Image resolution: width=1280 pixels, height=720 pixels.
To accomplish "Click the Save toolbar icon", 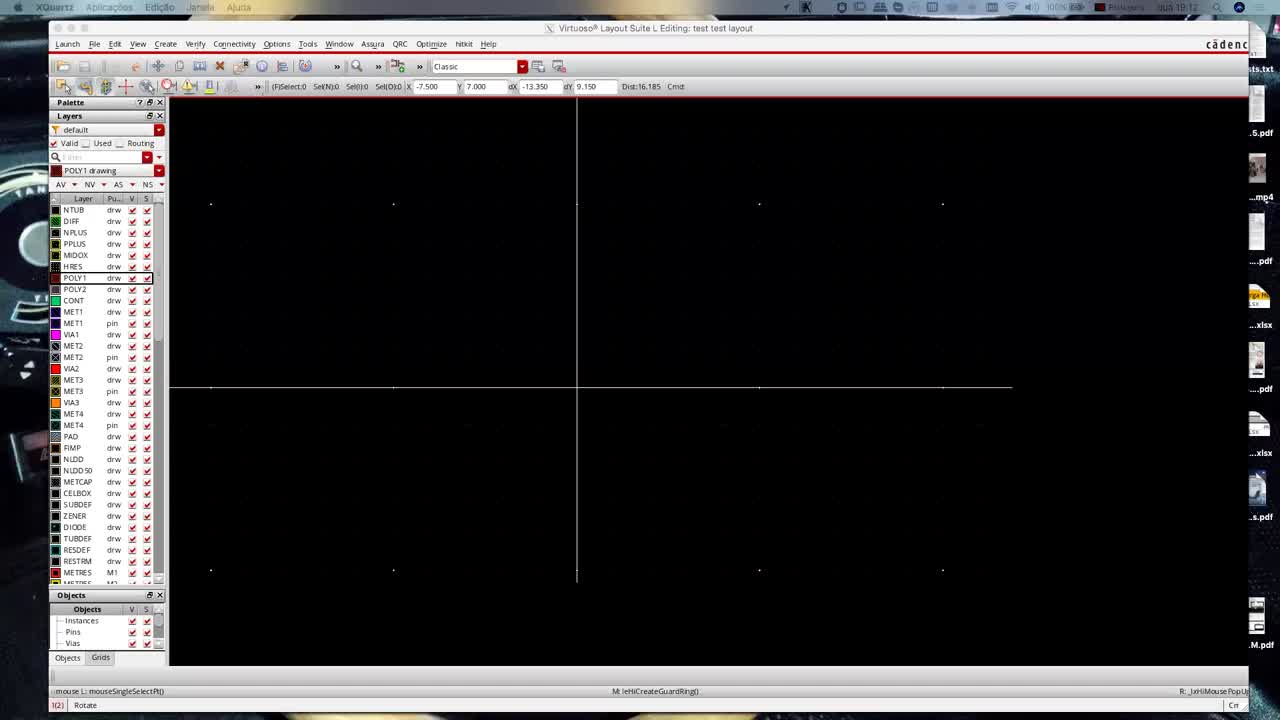I will [x=84, y=66].
